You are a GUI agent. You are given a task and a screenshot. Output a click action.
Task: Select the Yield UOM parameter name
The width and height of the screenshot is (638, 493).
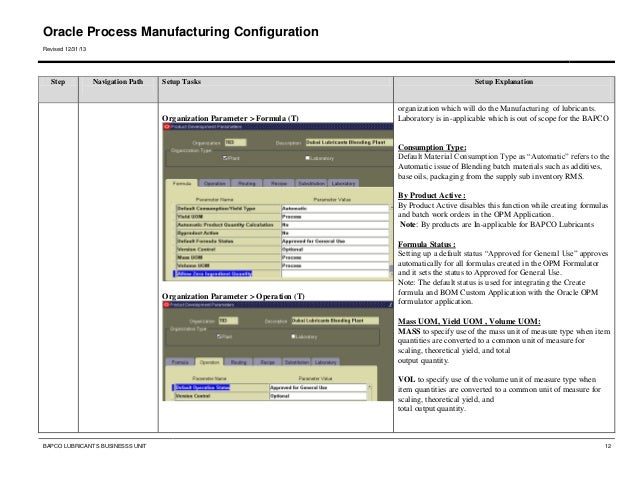[x=228, y=217]
